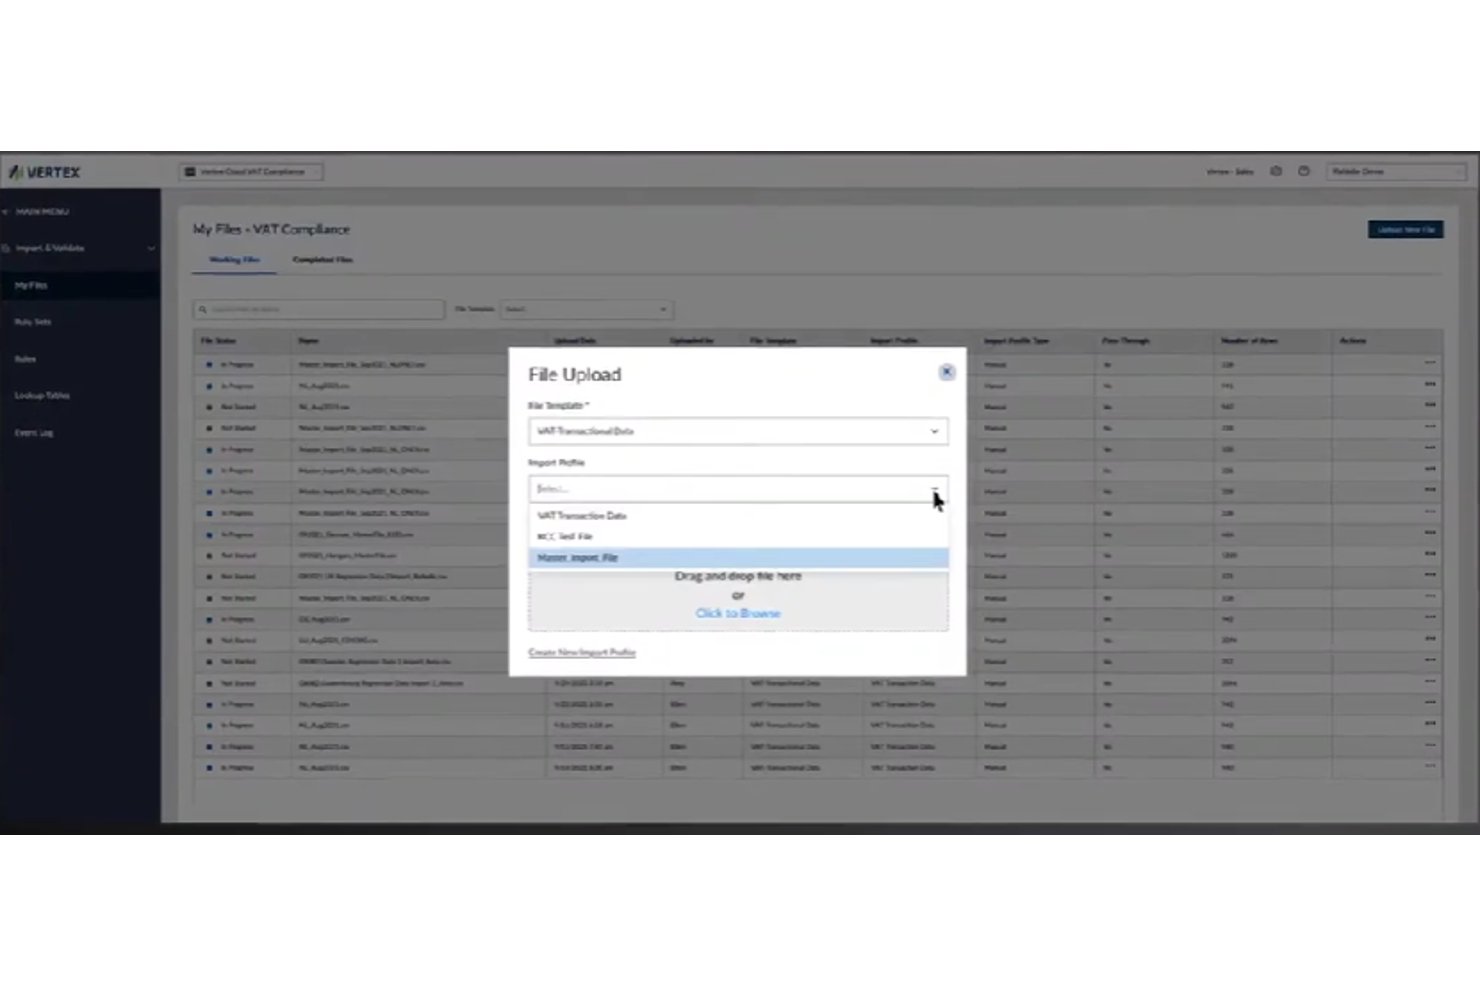1480x987 pixels.
Task: Close the File Upload dialog
Action: point(946,372)
